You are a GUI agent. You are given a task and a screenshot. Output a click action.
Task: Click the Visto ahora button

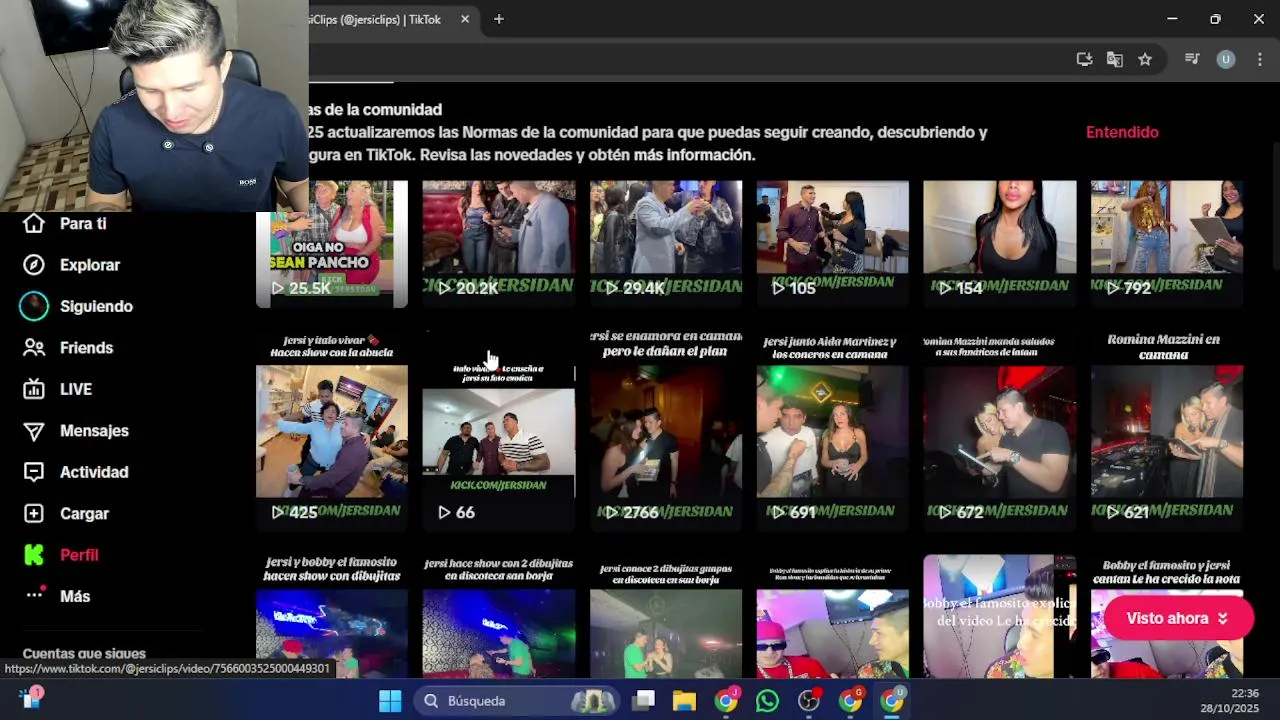point(1178,618)
